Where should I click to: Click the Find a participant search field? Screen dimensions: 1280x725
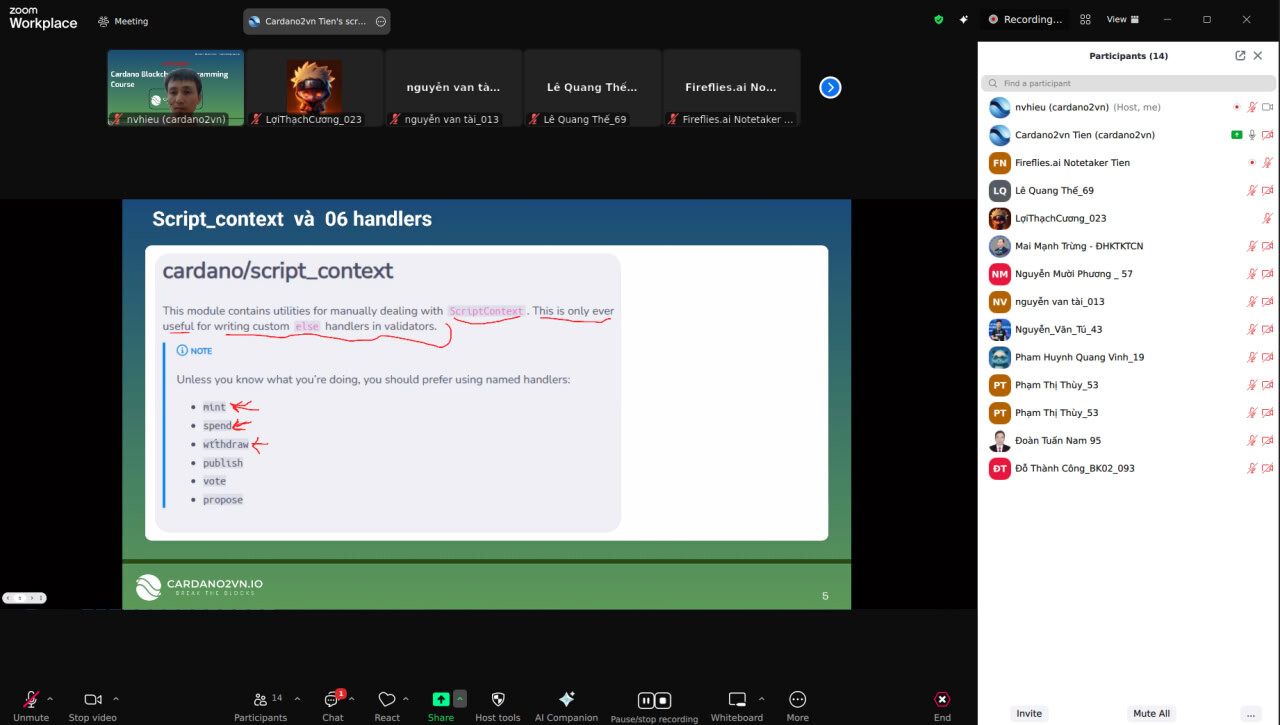coord(1128,83)
